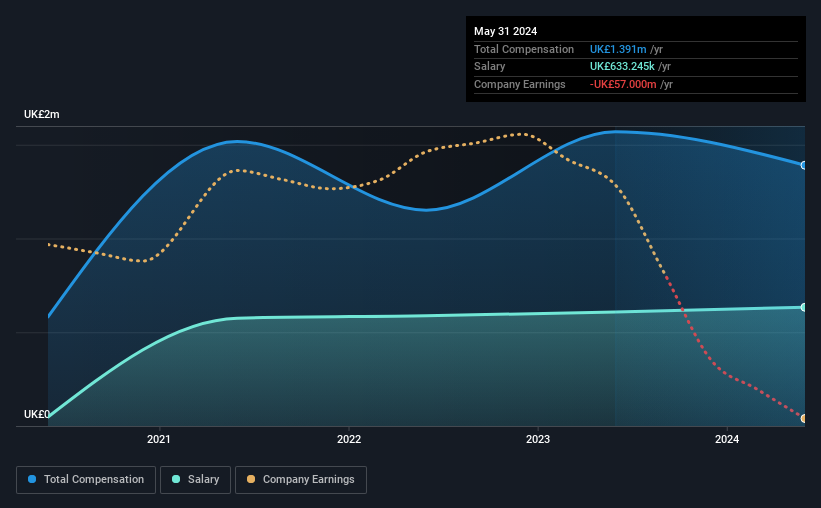Image resolution: width=821 pixels, height=508 pixels.
Task: Click the 2022 axis label
Action: point(349,439)
